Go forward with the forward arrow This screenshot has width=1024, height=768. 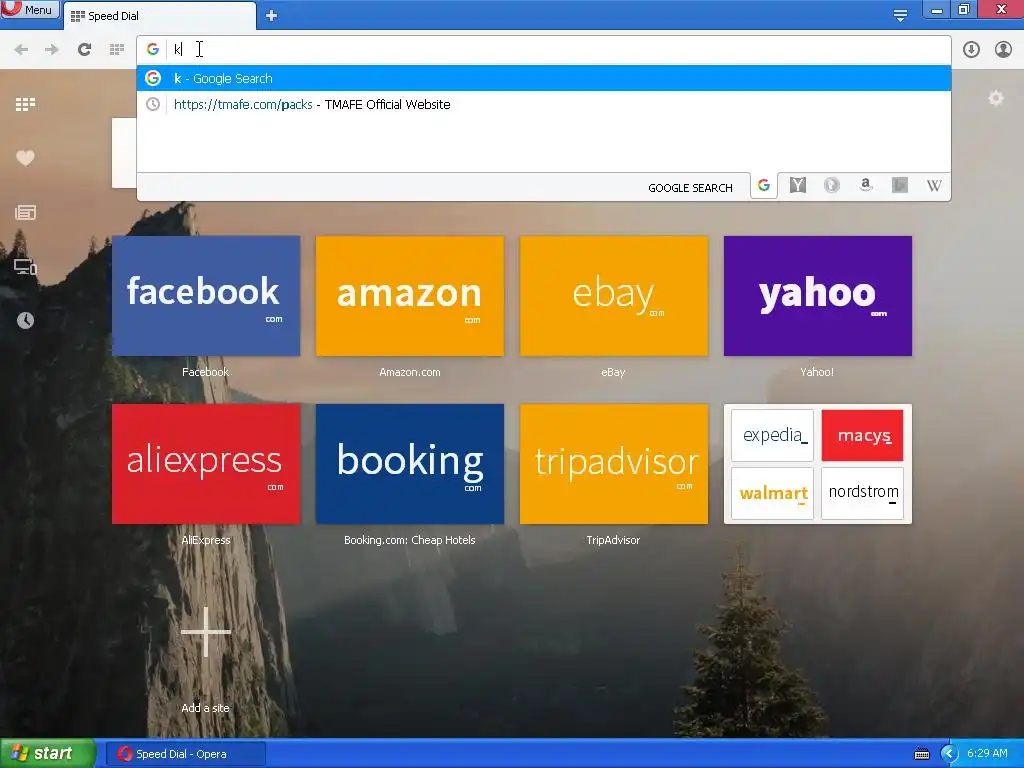tap(52, 50)
